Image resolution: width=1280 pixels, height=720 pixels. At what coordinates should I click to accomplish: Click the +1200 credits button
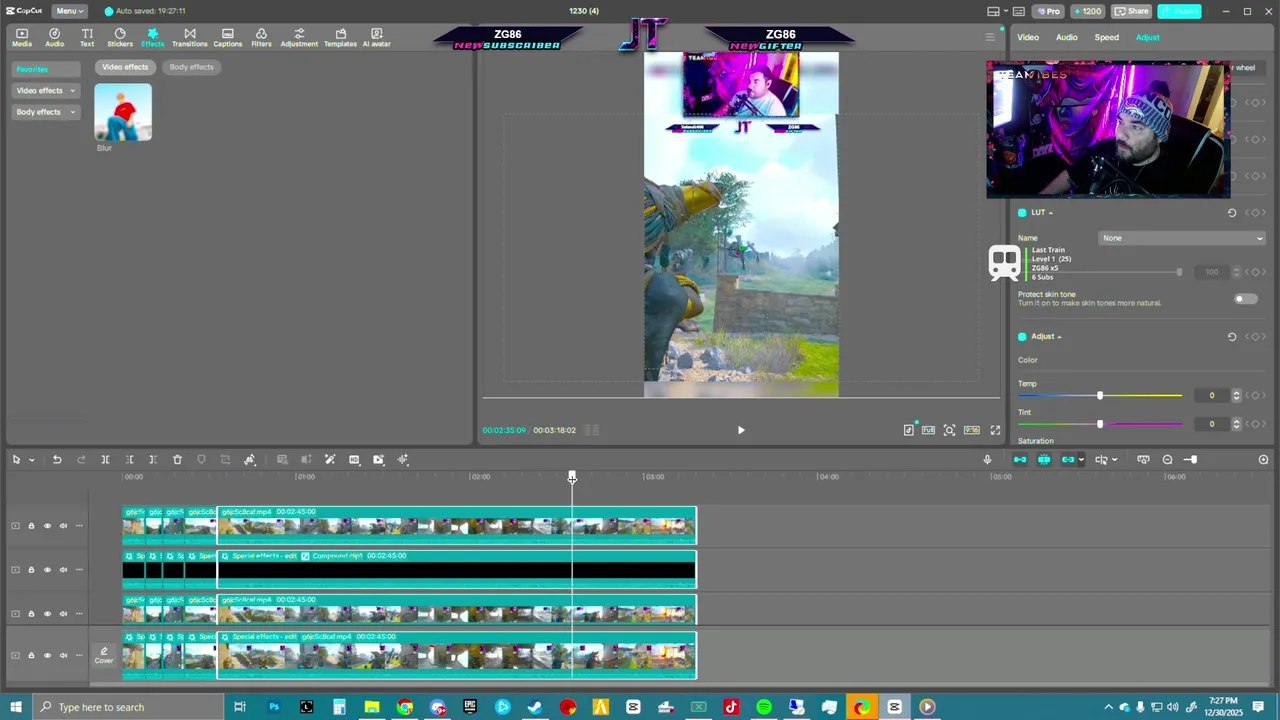coord(1087,11)
